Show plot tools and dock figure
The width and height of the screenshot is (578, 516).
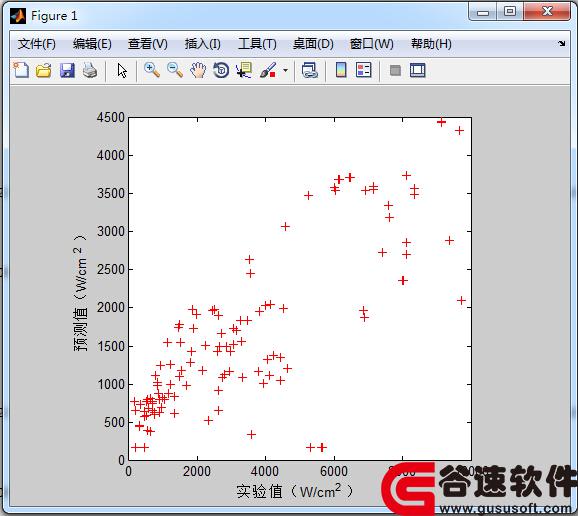418,70
